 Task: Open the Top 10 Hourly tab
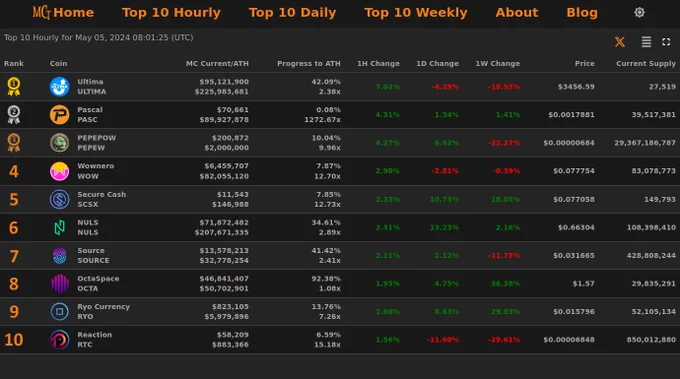(171, 13)
